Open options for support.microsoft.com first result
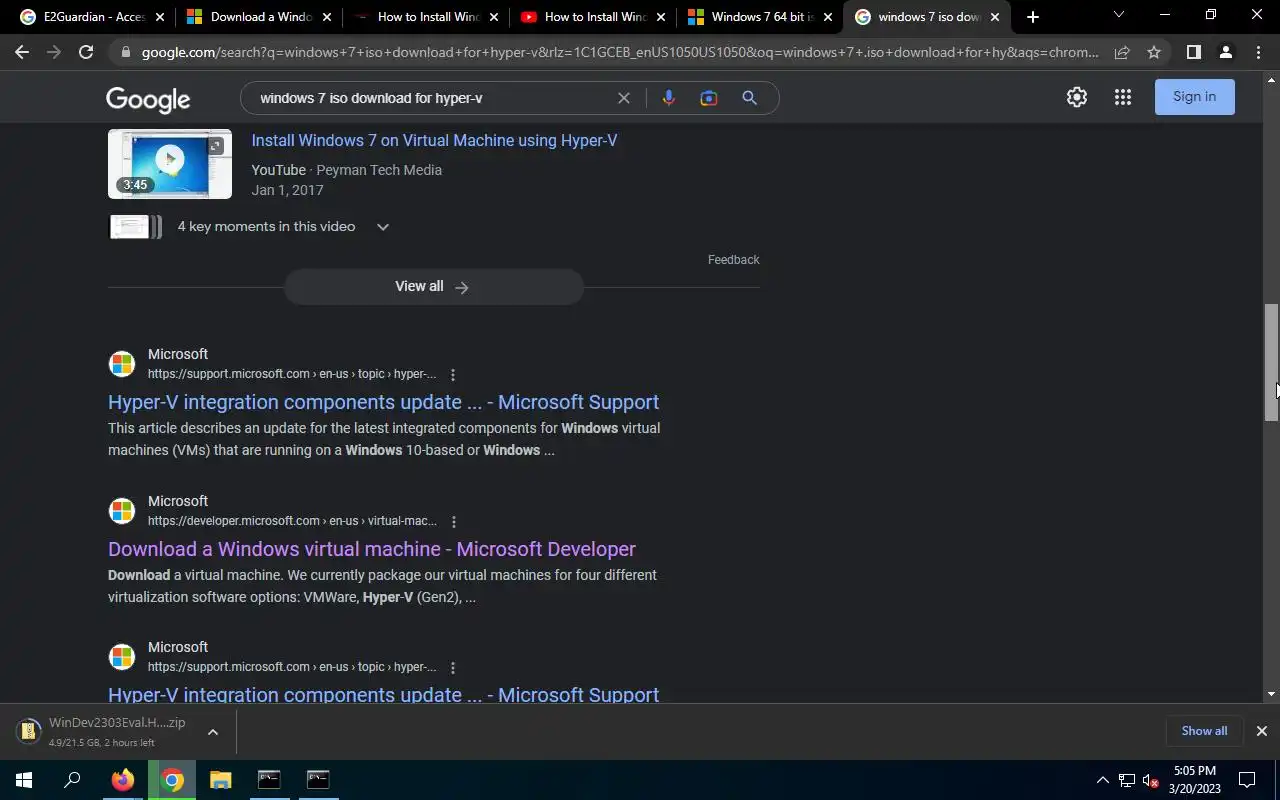Image resolution: width=1280 pixels, height=800 pixels. pos(453,375)
